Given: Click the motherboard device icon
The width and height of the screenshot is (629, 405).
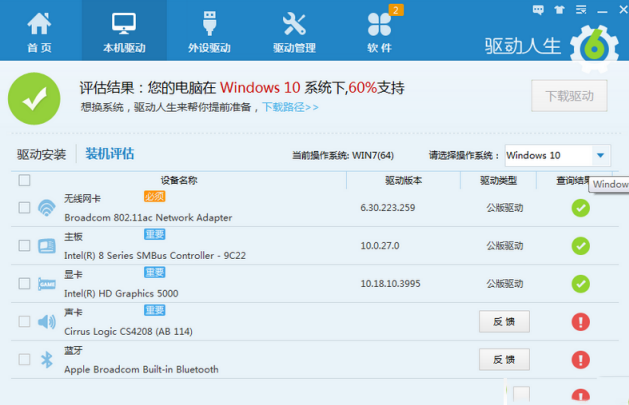Looking at the screenshot, I should 47,246.
